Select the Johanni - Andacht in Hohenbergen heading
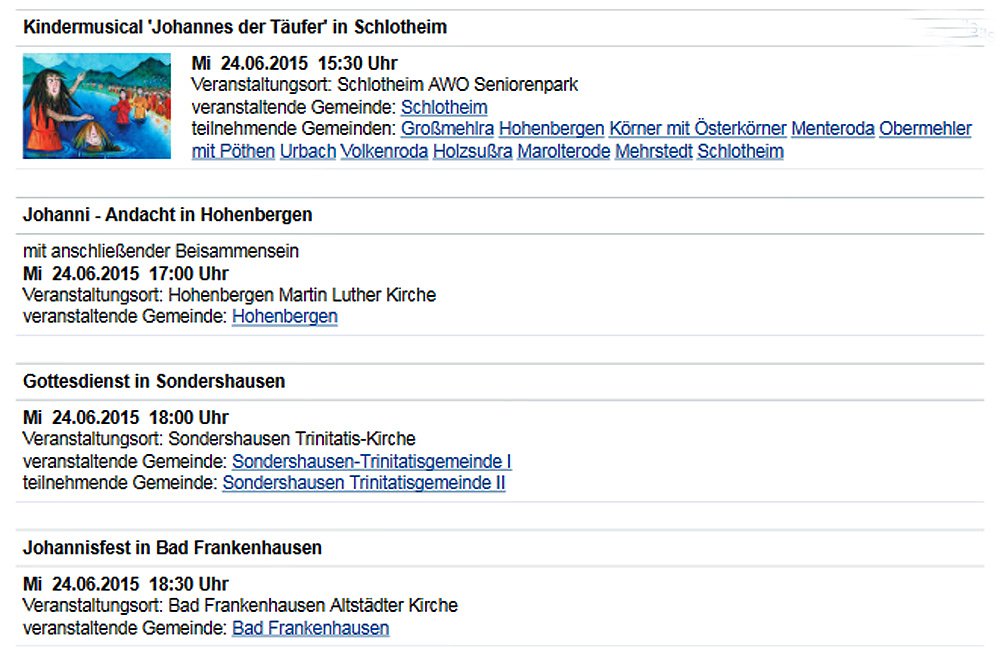 tap(168, 215)
